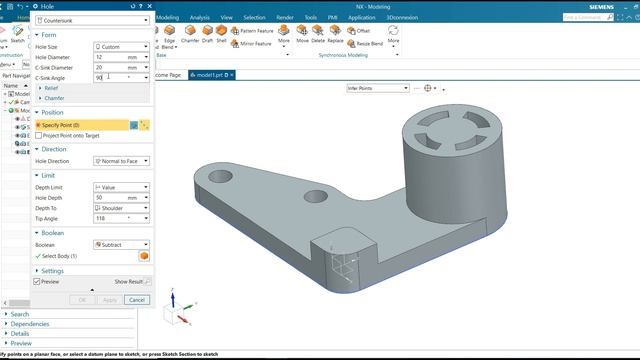Click the Find a Command search icon
640x360 pixels.
[x=609, y=17]
